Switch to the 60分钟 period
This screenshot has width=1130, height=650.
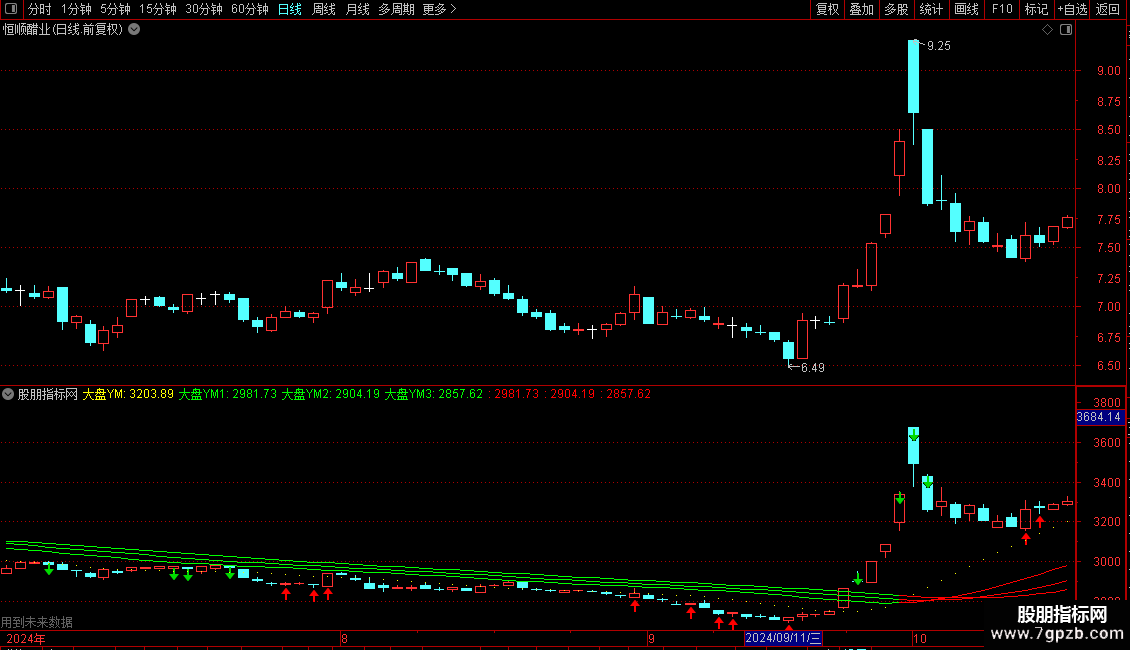(250, 9)
